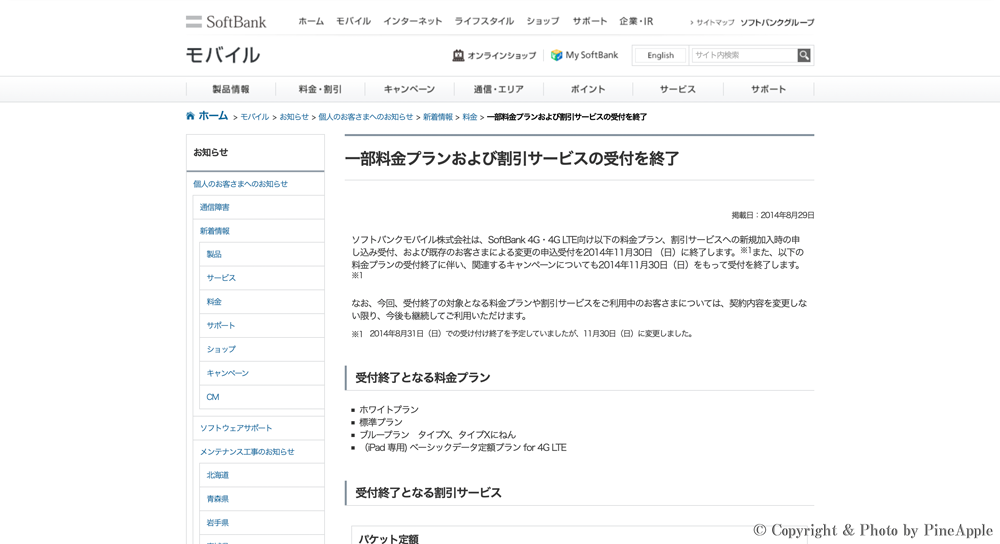This screenshot has height=544, width=1000.
Task: Open ライフスタイル in top menu
Action: click(483, 21)
